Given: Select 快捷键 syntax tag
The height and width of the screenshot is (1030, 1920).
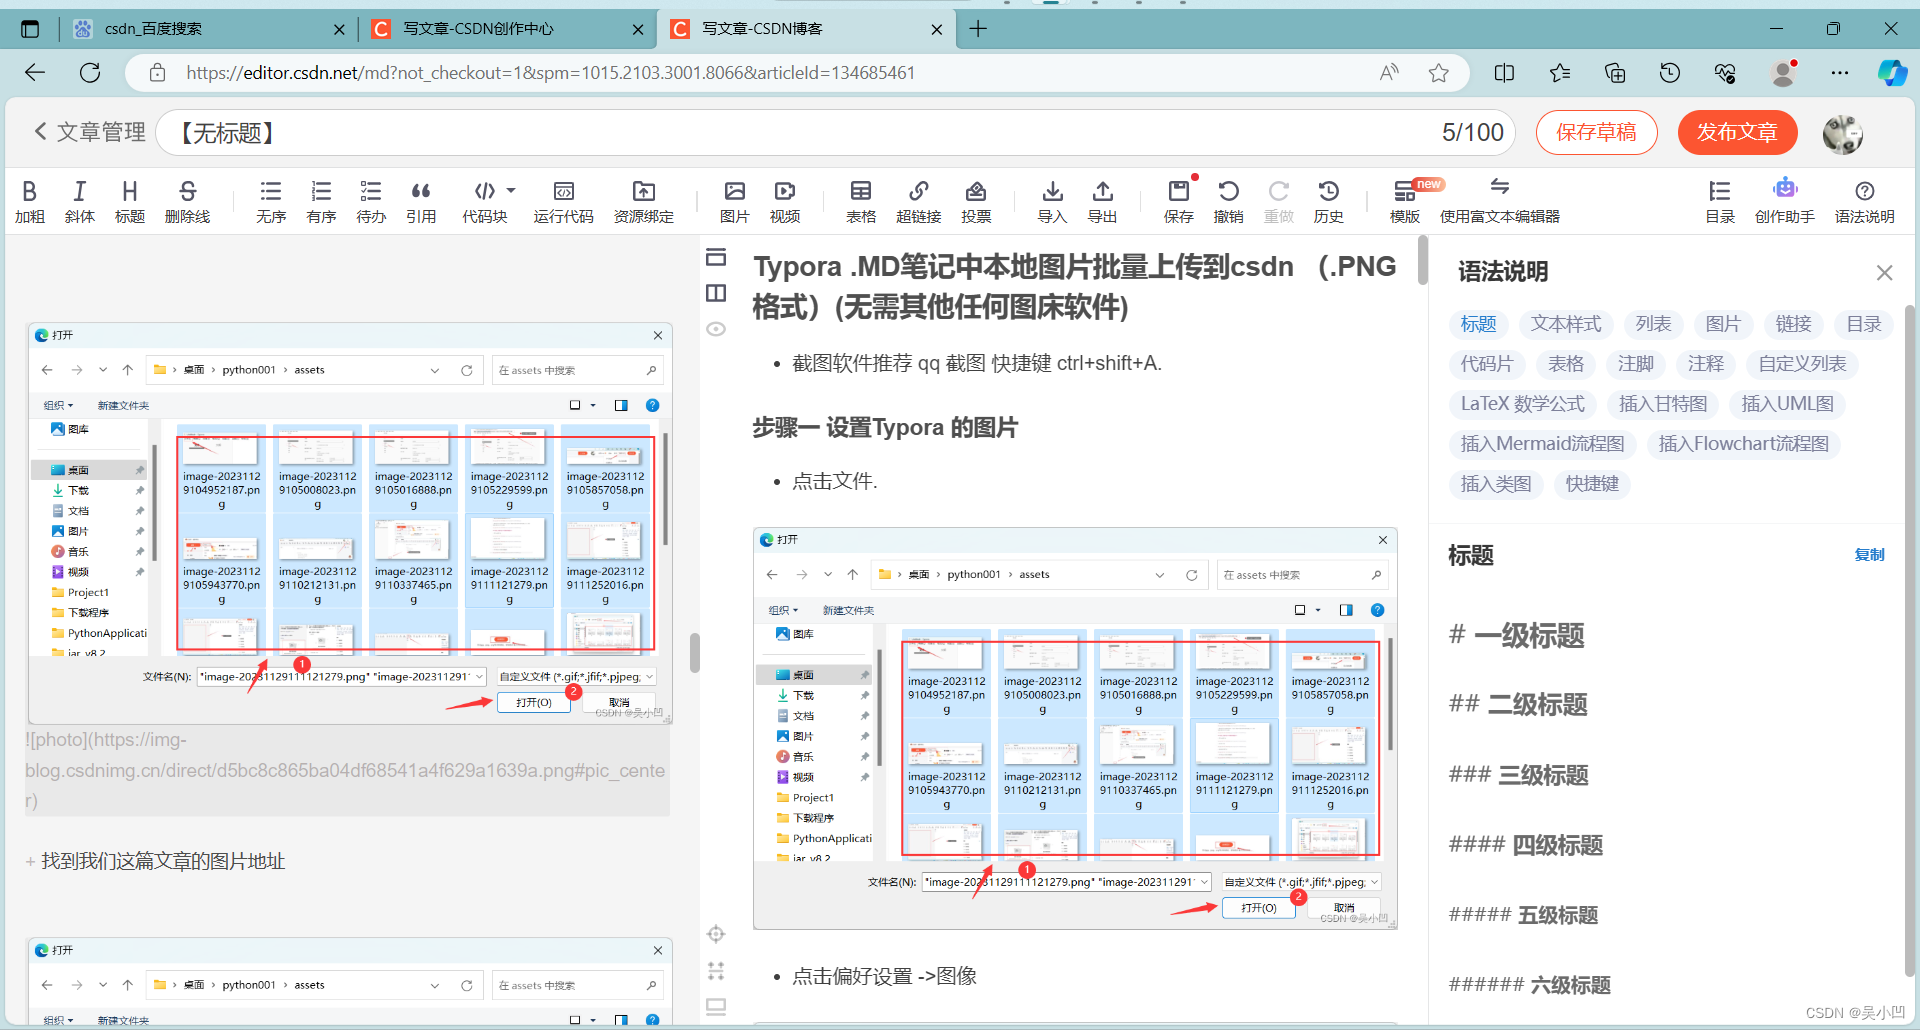Looking at the screenshot, I should click(1593, 484).
